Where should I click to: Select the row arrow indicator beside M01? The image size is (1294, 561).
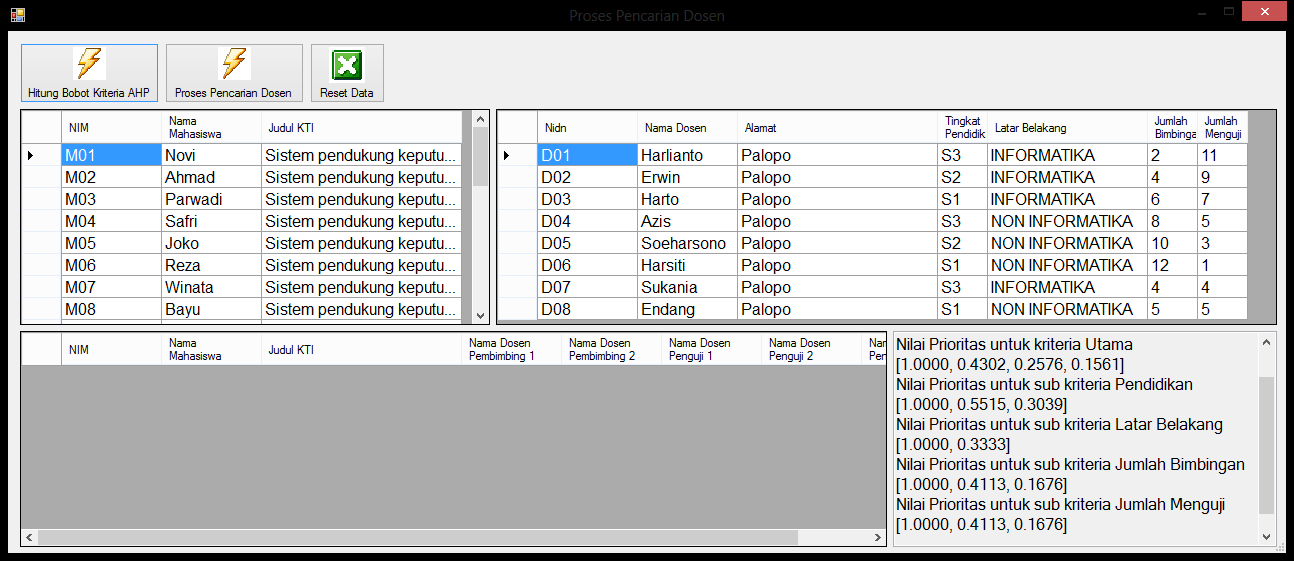click(30, 155)
